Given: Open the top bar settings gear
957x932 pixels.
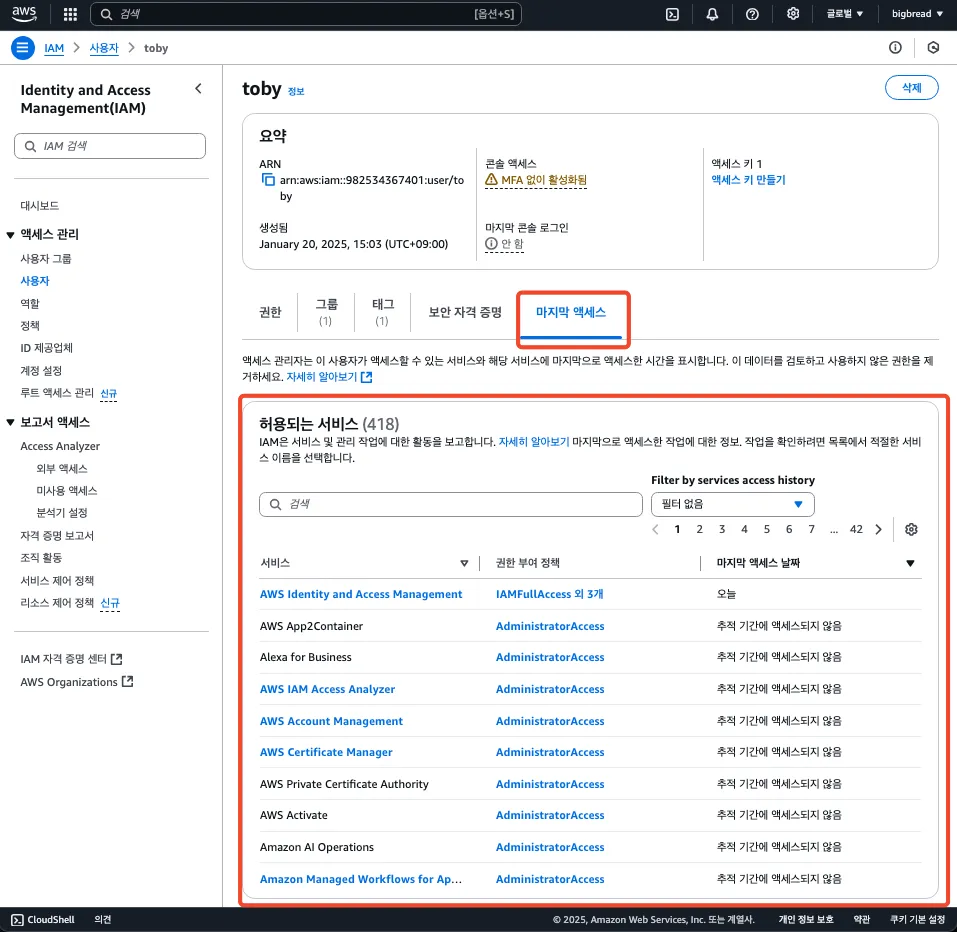Looking at the screenshot, I should (792, 13).
